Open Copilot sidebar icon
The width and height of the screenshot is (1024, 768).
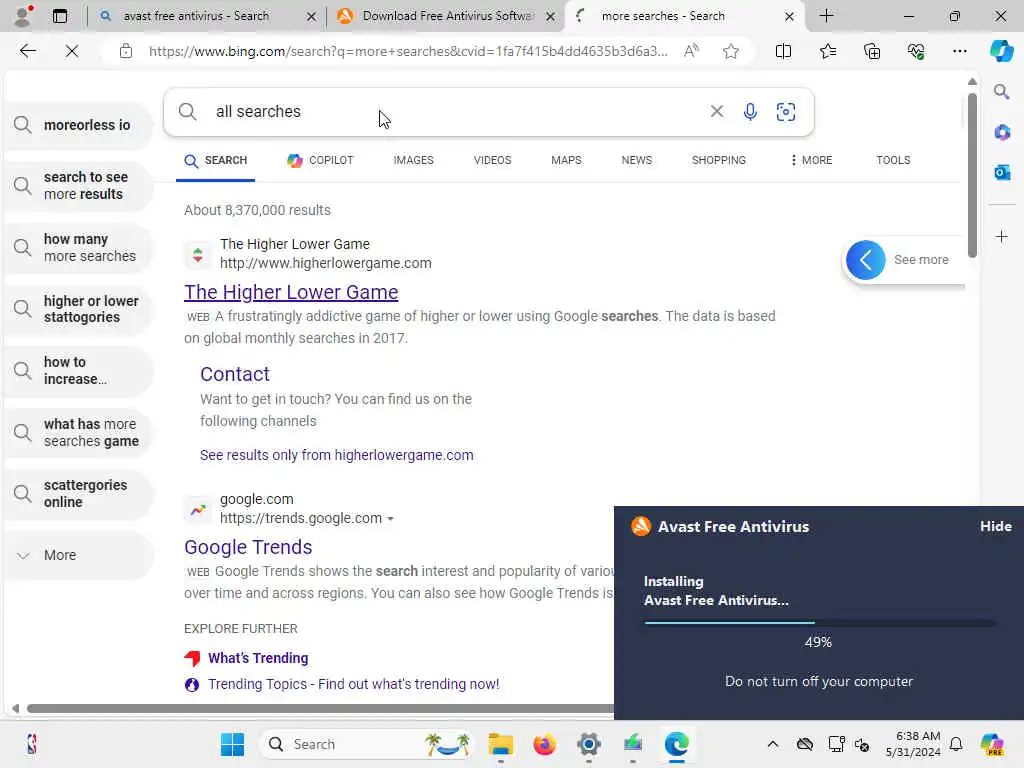pos(1001,51)
